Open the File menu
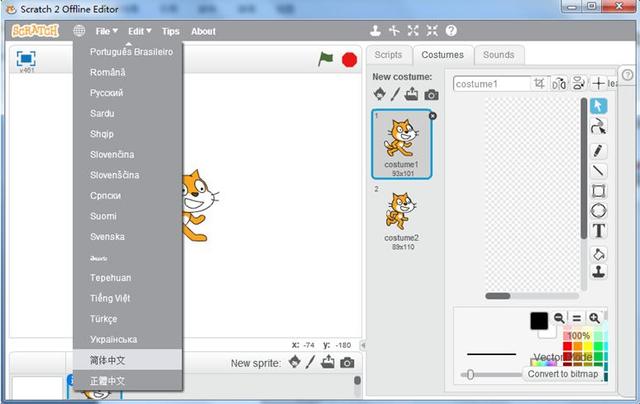The image size is (640, 404). (x=107, y=31)
